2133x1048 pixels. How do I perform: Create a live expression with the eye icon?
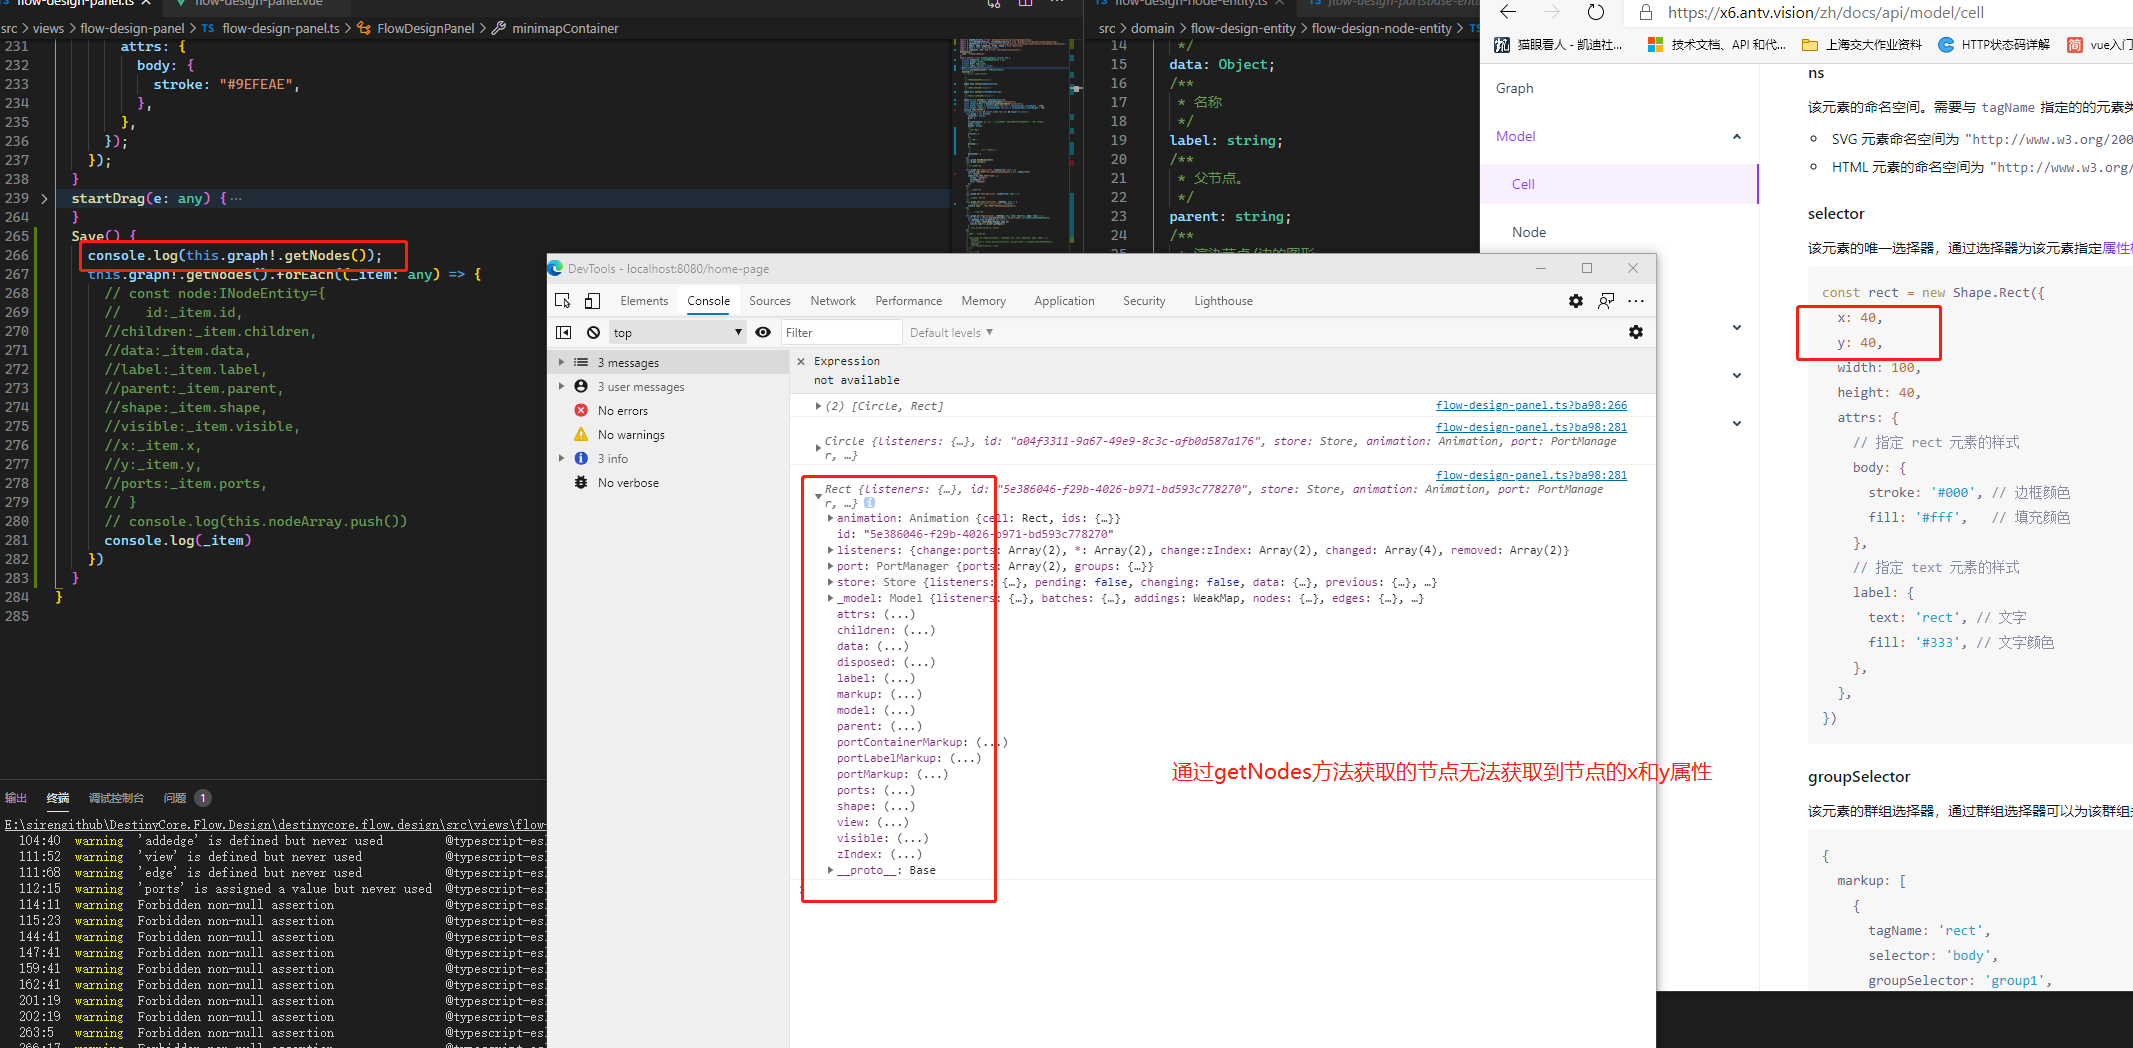point(763,332)
